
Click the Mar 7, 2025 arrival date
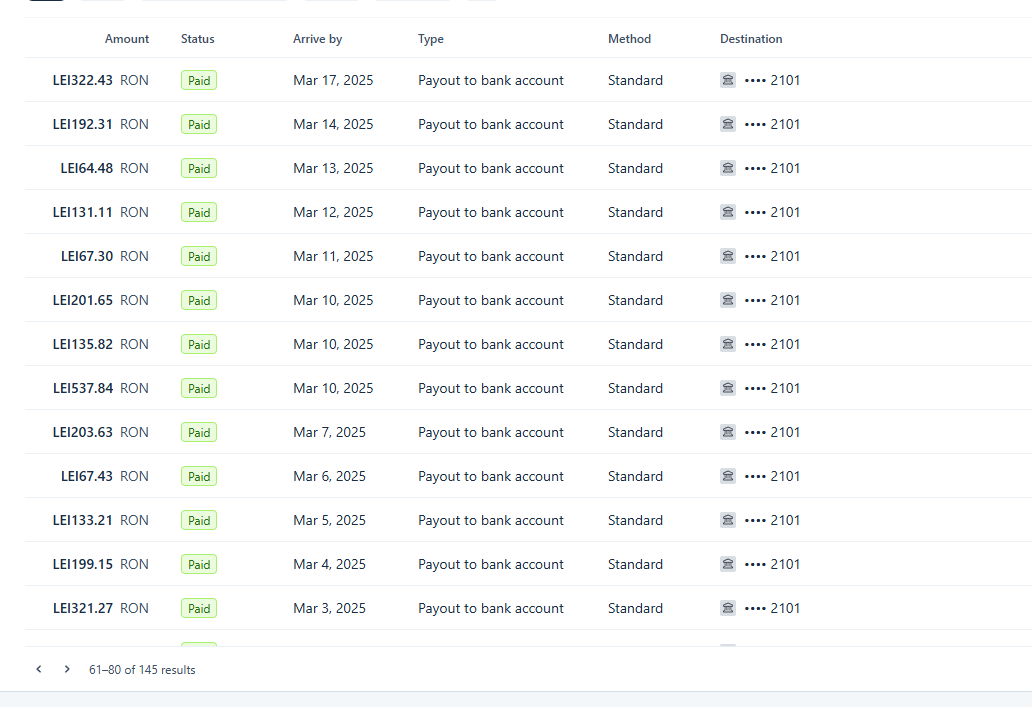(x=329, y=432)
